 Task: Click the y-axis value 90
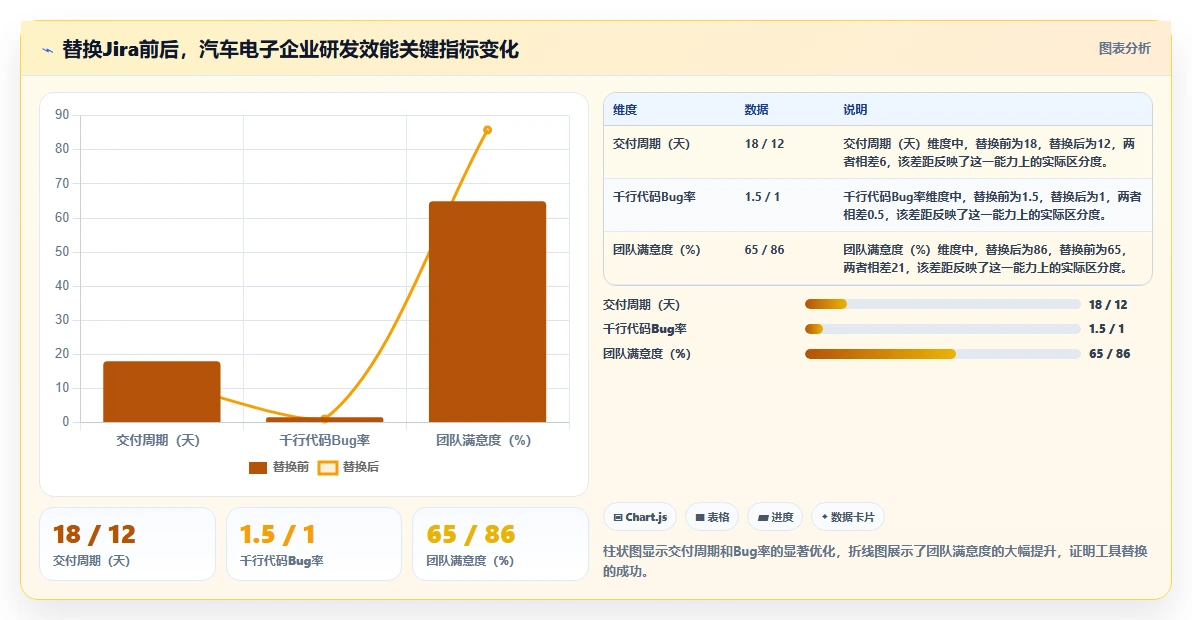62,115
